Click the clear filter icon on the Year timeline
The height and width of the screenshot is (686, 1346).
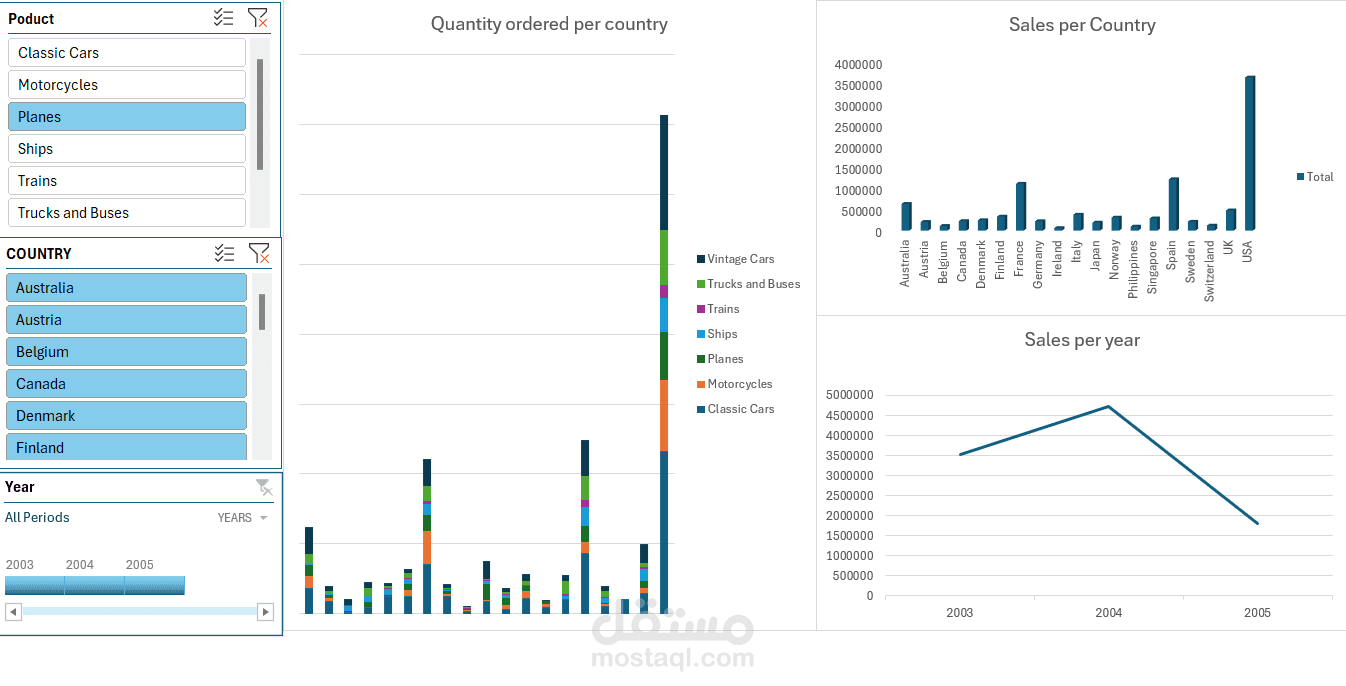(x=264, y=488)
